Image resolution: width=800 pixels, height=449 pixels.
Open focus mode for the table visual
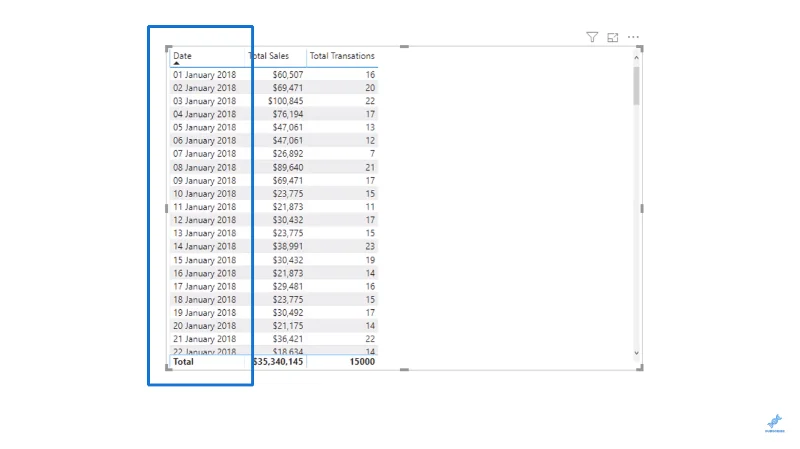click(x=613, y=37)
